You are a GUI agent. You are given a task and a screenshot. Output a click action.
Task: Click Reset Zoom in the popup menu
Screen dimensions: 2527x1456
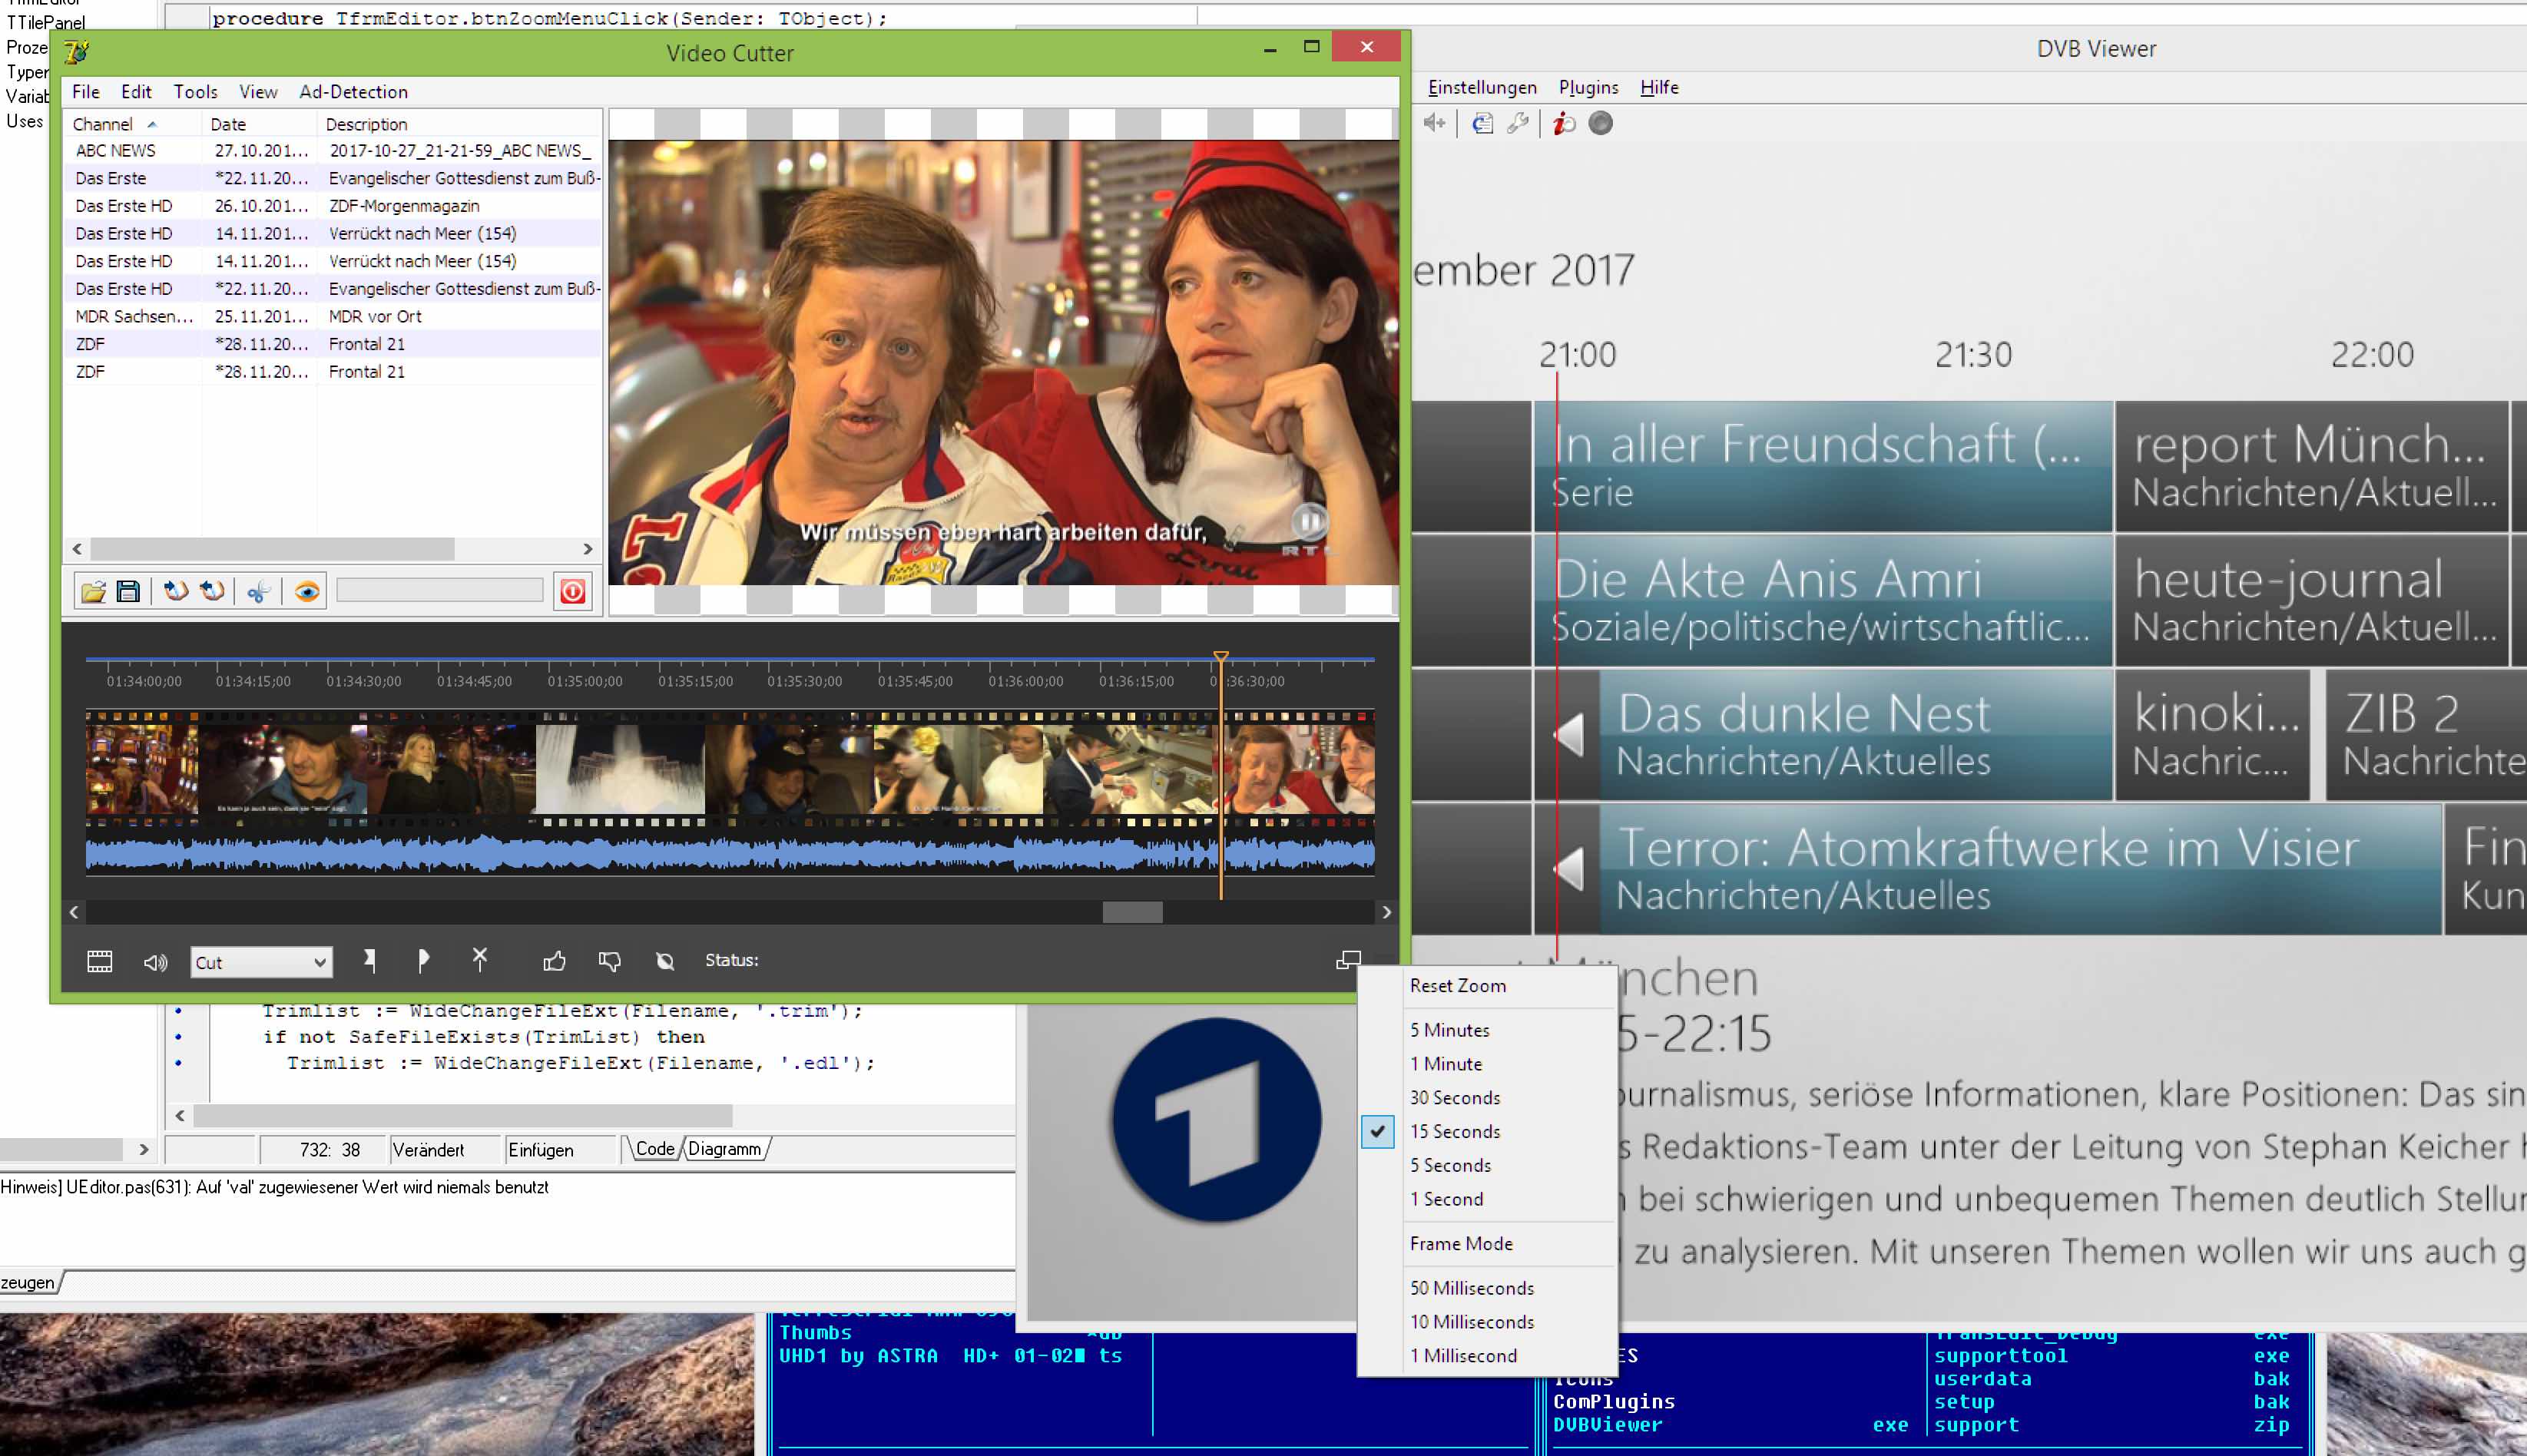coord(1457,985)
